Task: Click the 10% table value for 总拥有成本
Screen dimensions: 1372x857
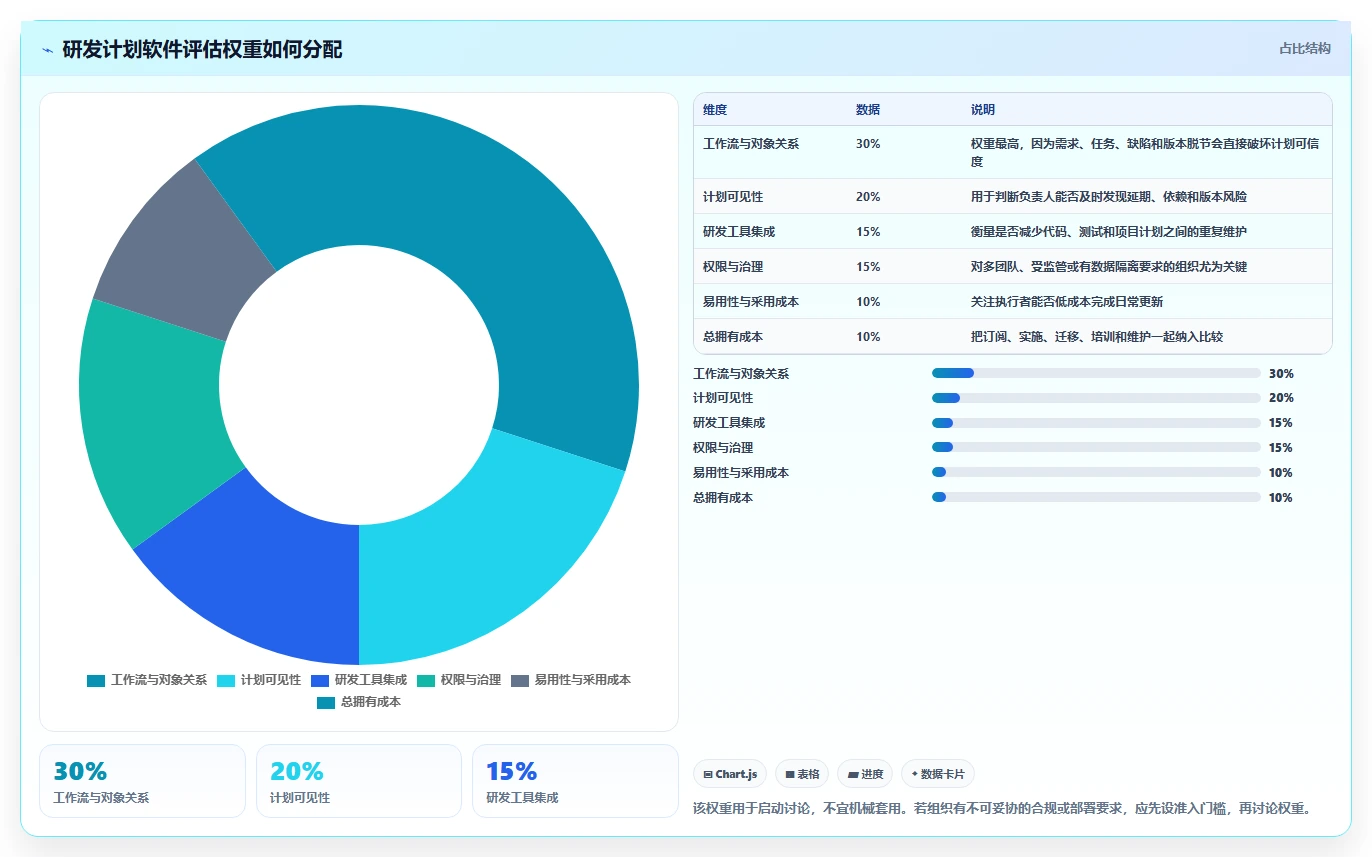Action: [x=868, y=337]
